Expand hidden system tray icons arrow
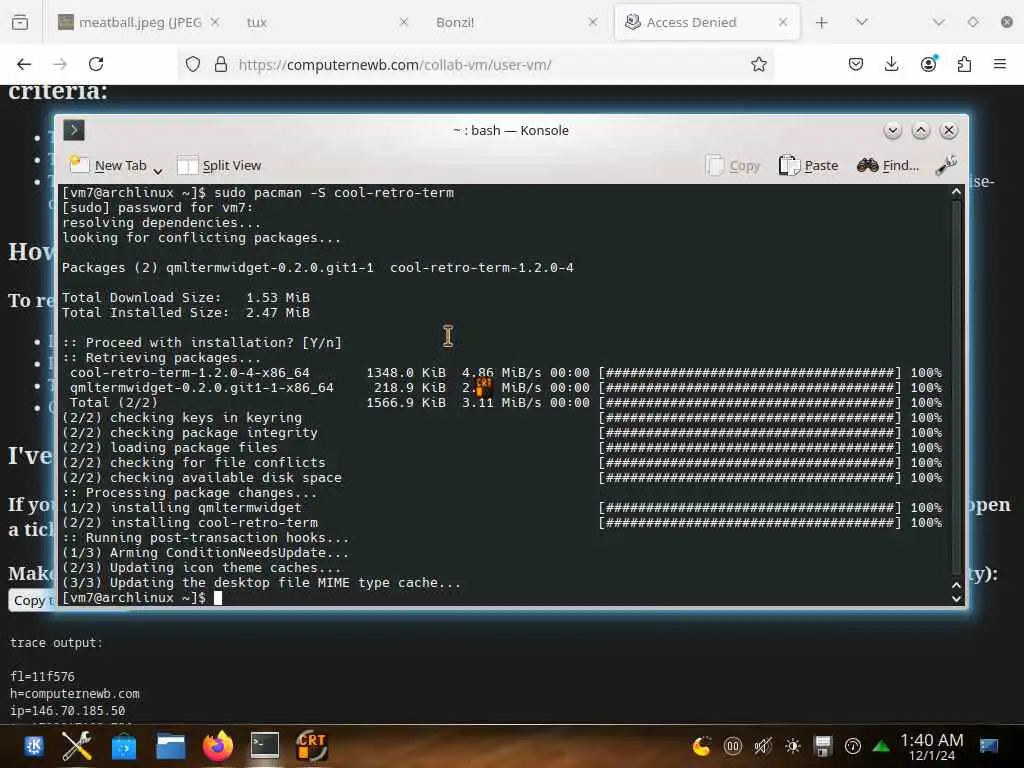 point(881,745)
